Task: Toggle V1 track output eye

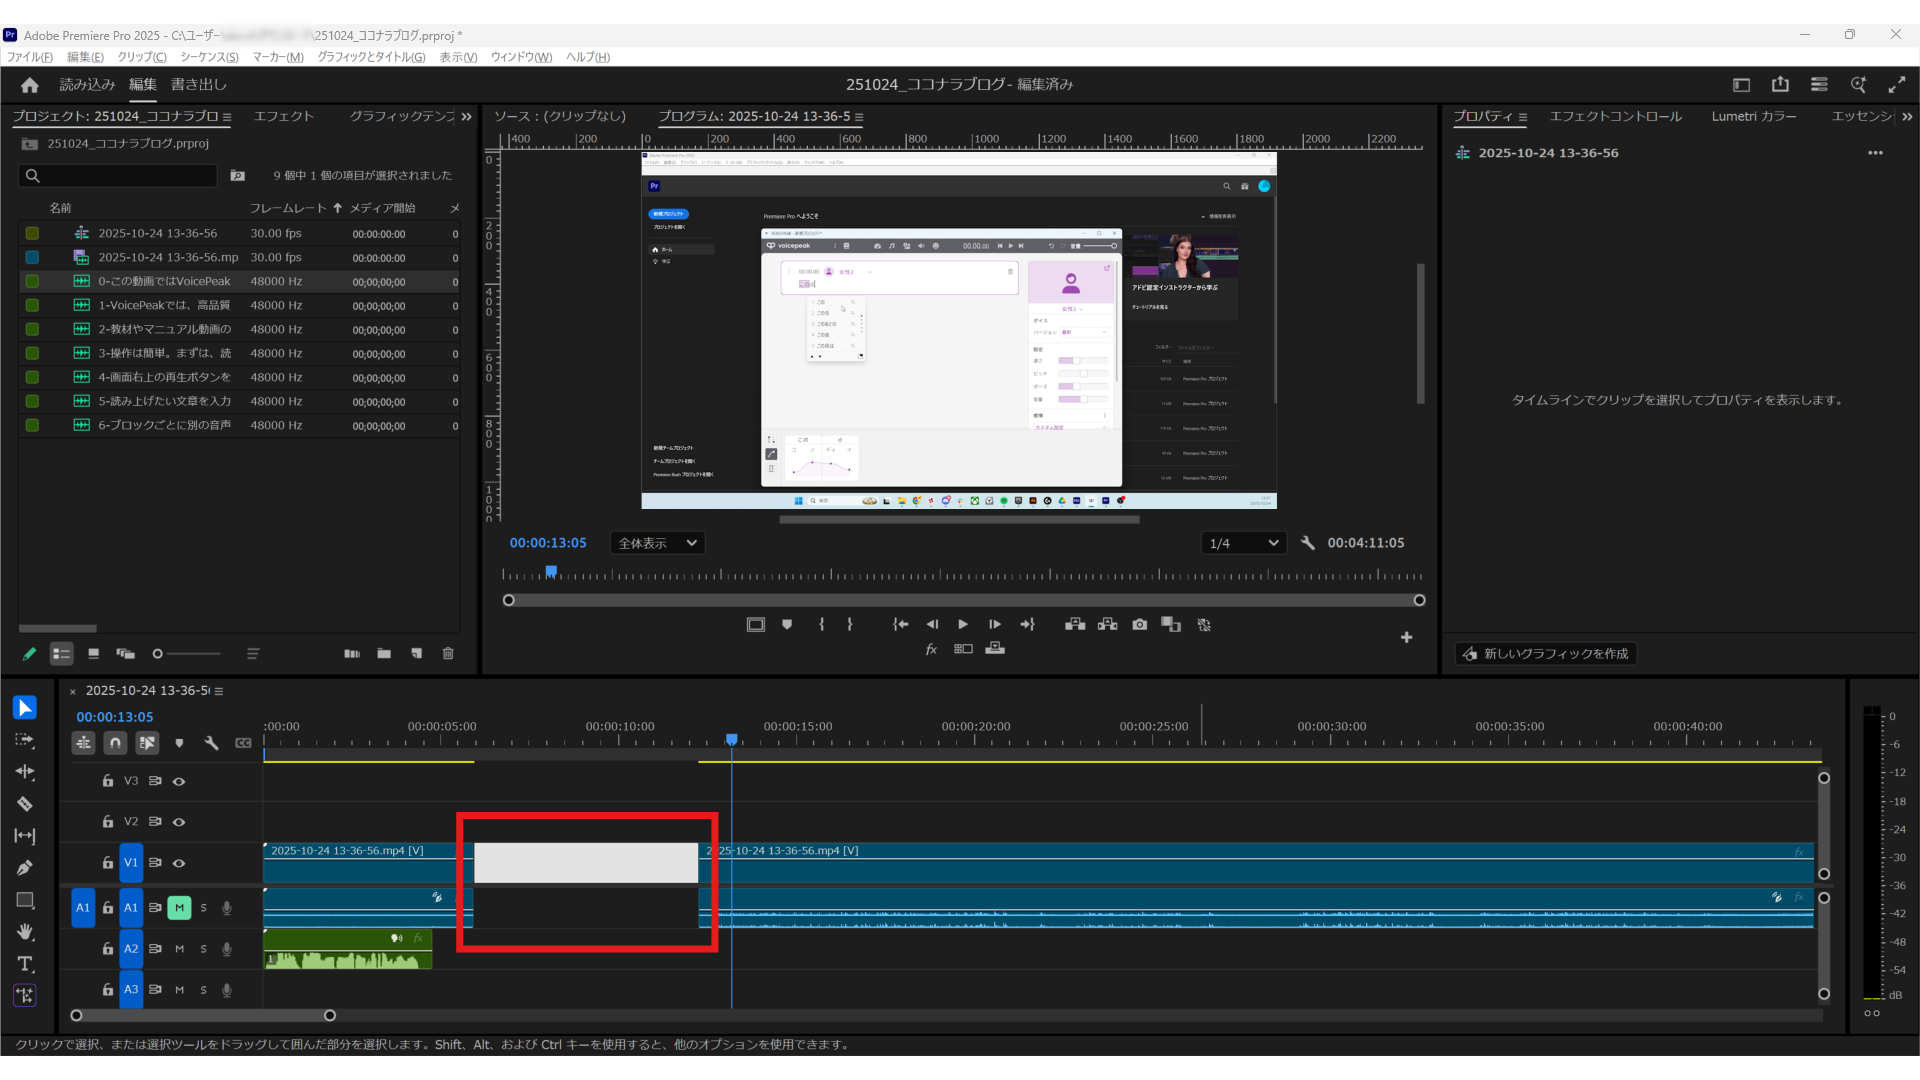Action: 179,863
